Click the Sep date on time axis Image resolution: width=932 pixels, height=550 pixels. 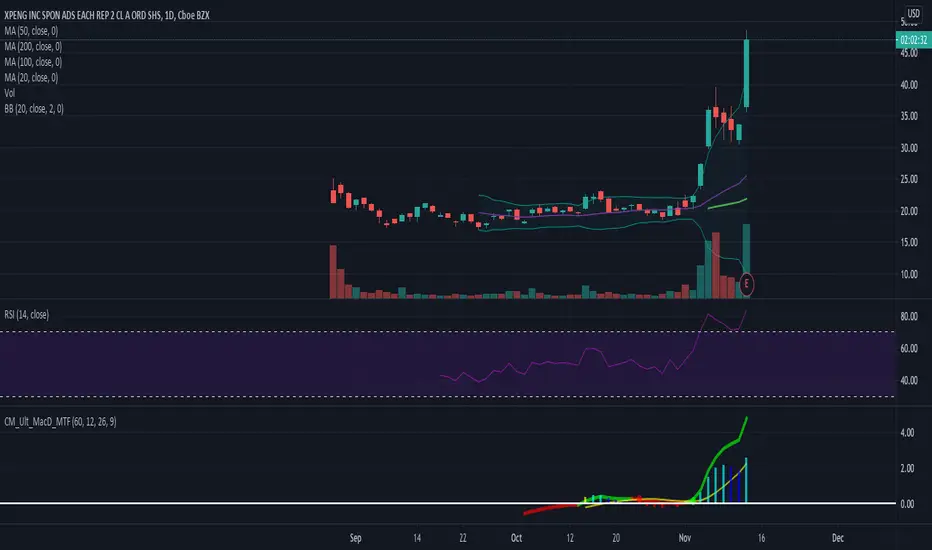pyautogui.click(x=355, y=538)
